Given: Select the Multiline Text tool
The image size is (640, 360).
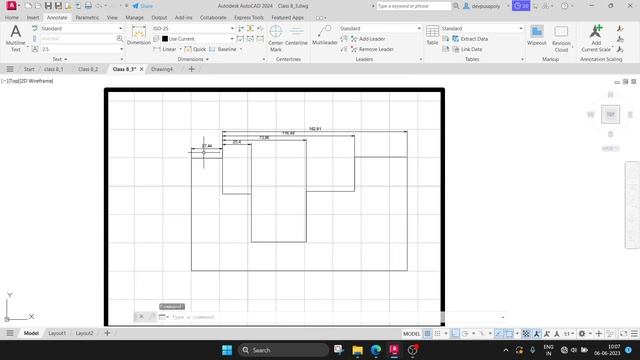Looking at the screenshot, I should (16, 38).
